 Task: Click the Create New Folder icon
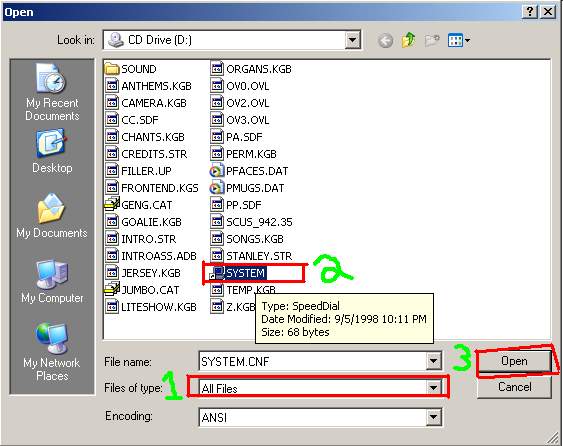432,40
